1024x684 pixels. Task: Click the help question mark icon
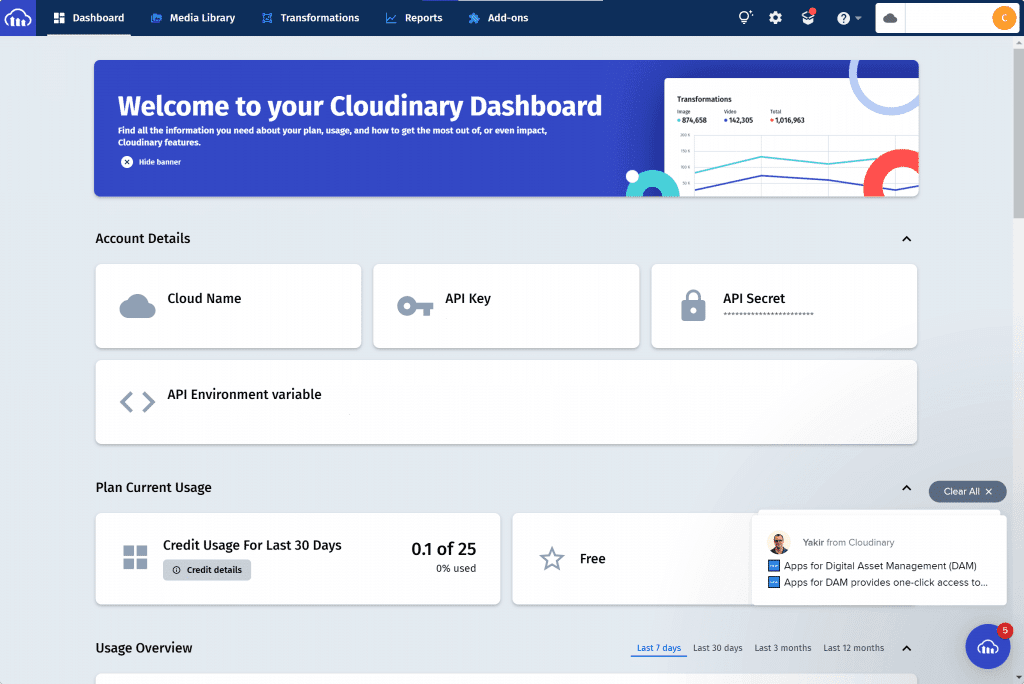coord(843,17)
